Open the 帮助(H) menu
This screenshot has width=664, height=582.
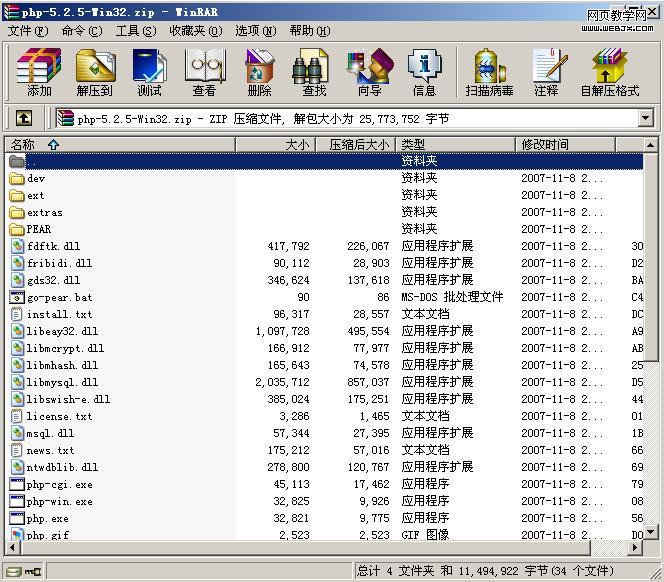click(310, 31)
